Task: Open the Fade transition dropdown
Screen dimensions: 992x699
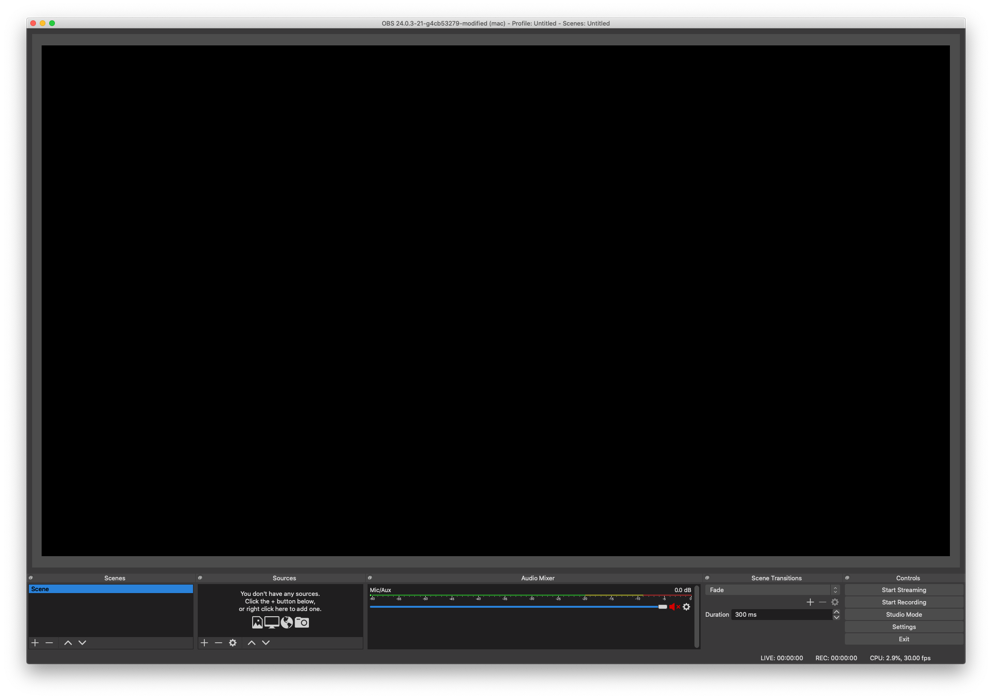Action: tap(771, 590)
